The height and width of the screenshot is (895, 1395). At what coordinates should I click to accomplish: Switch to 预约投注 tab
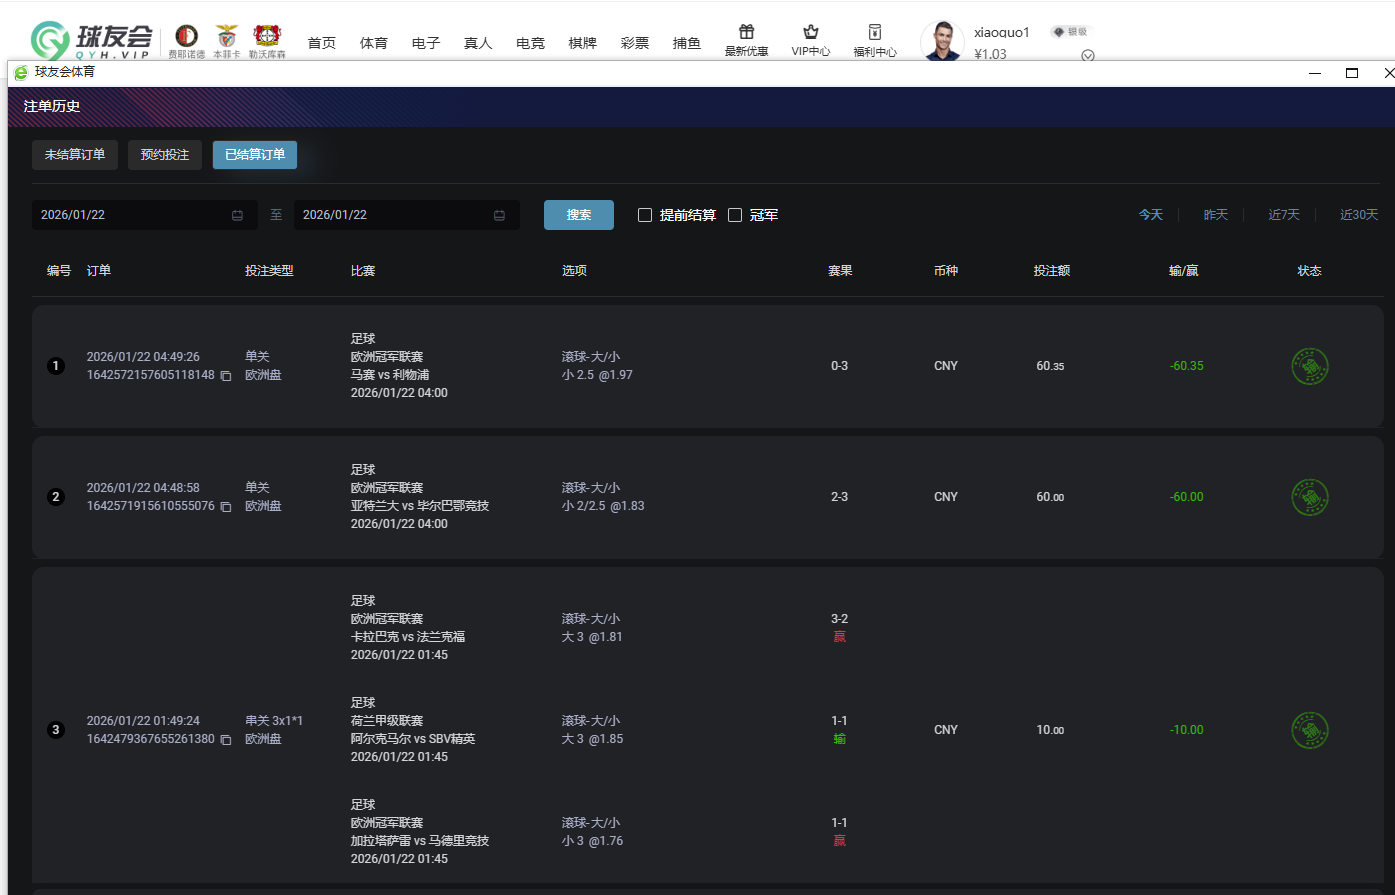(165, 155)
